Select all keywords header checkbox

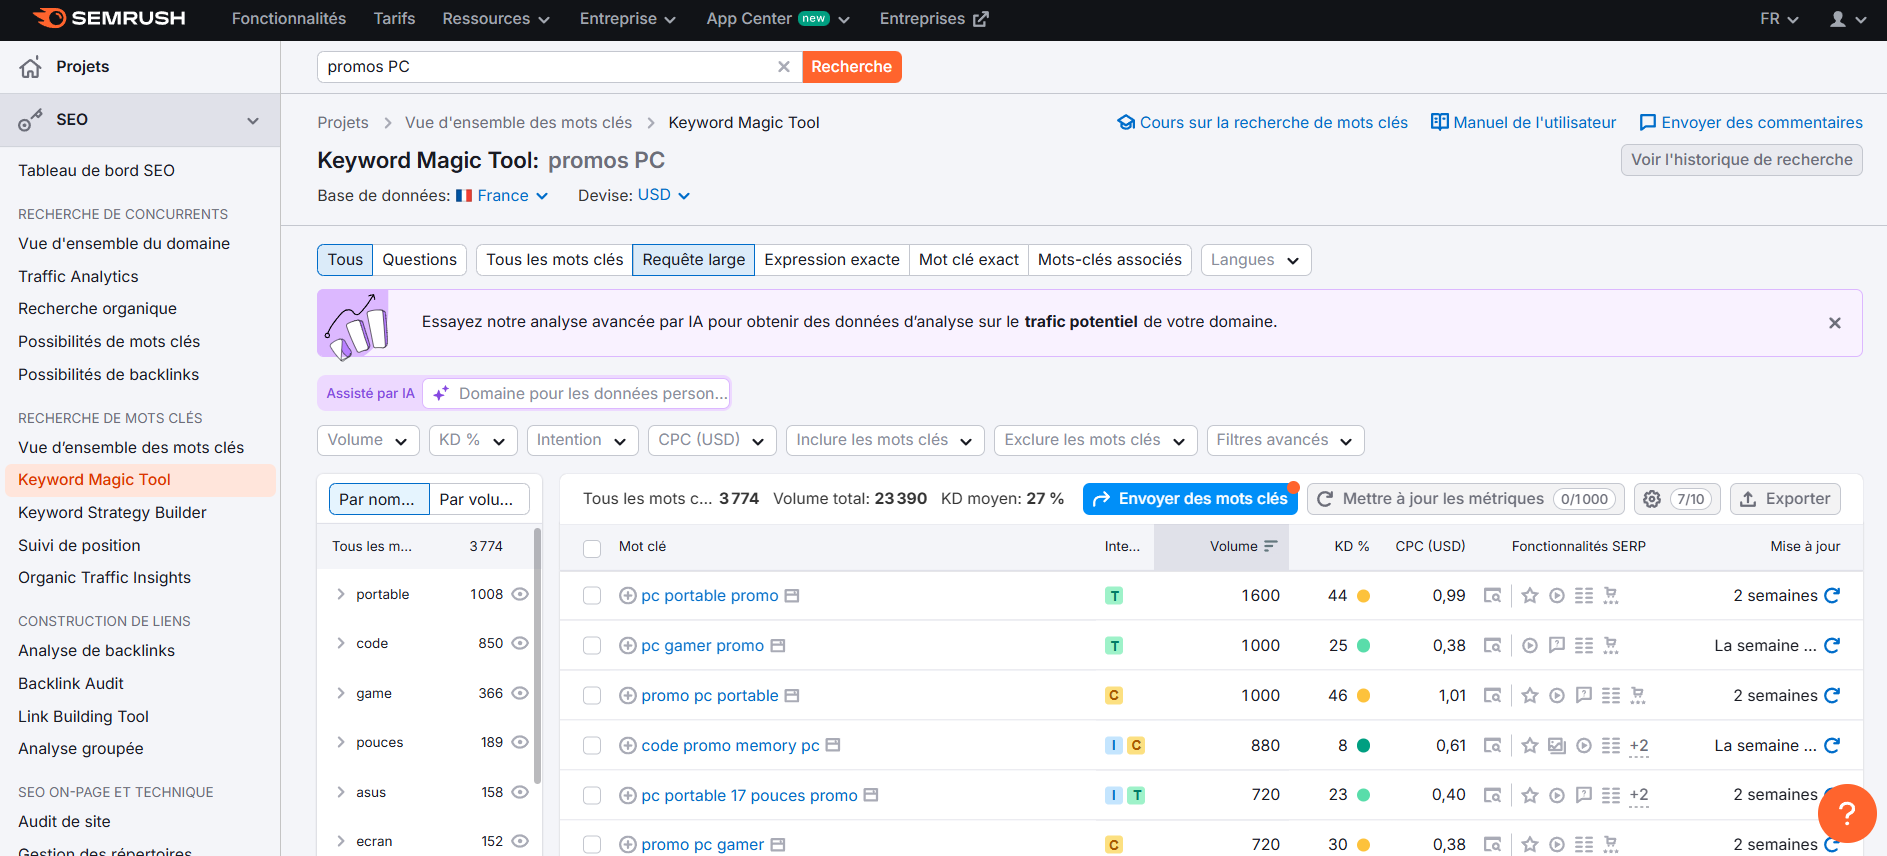click(592, 548)
